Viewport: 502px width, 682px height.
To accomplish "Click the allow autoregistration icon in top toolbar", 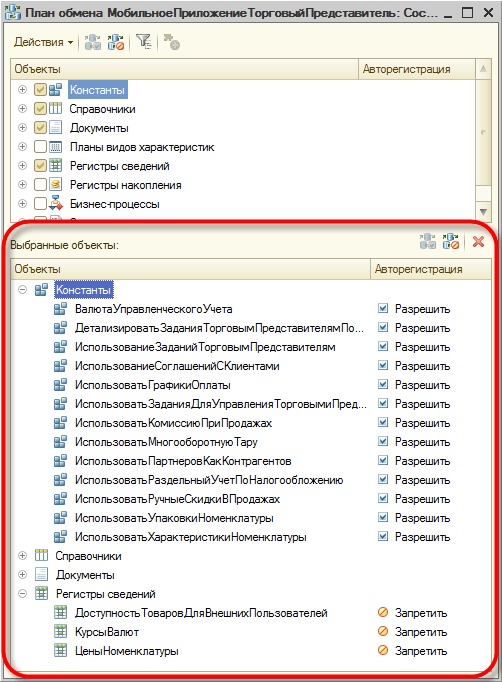I will click(x=93, y=42).
